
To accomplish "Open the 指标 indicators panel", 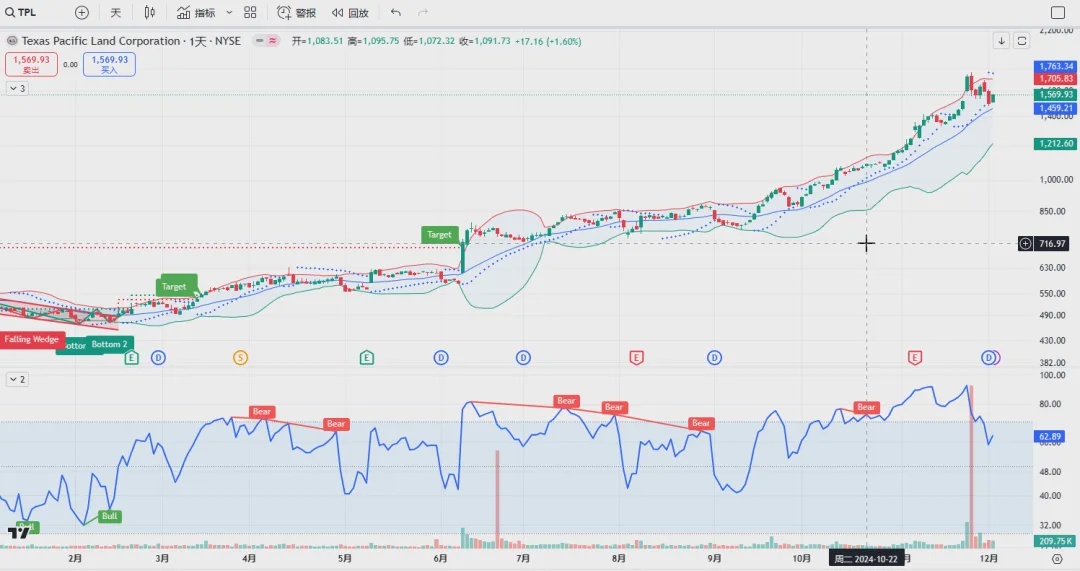I will click(x=195, y=13).
